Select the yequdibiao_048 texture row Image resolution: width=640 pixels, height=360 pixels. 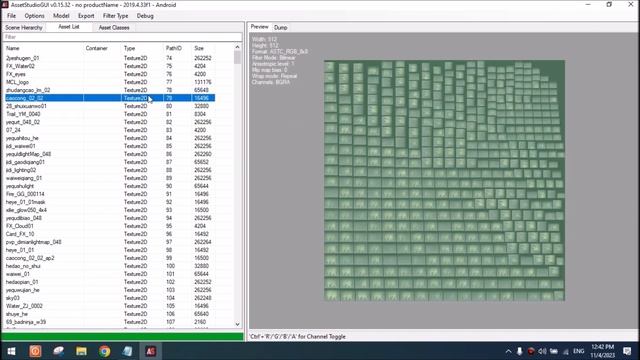[x=109, y=218]
